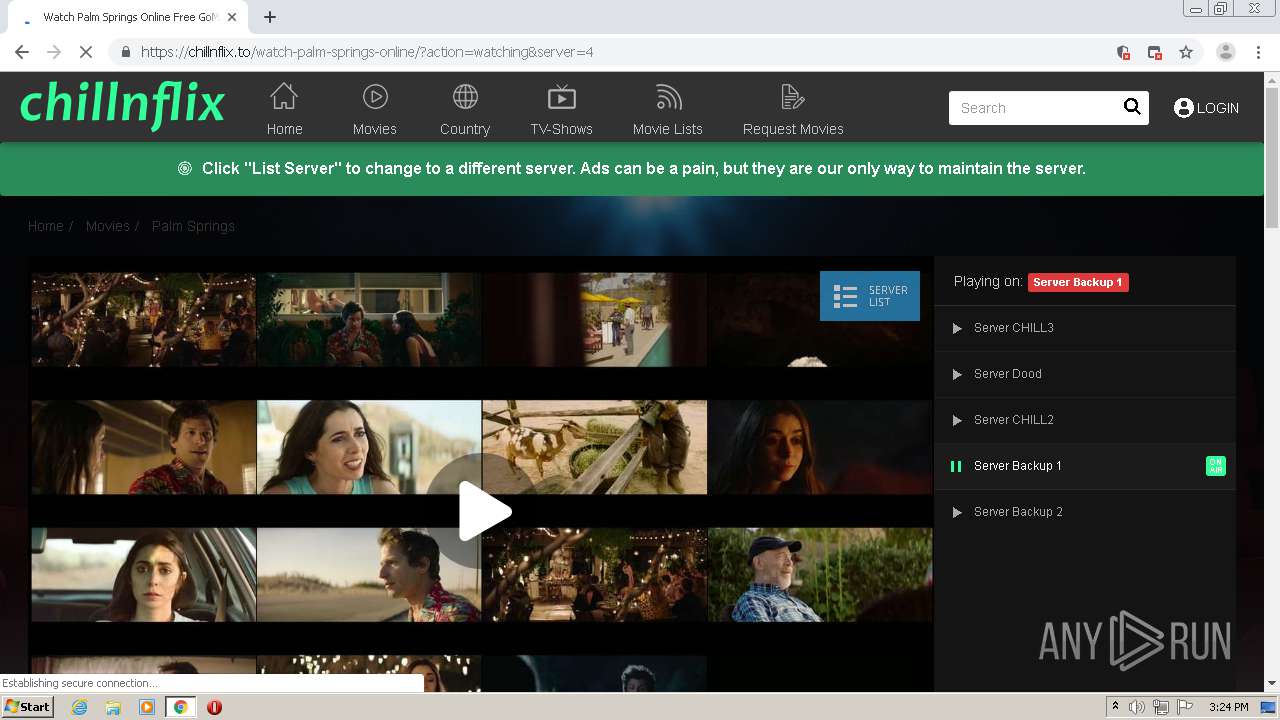Click scrollbar down arrow
The image size is (1280, 720).
pyautogui.click(x=1272, y=684)
